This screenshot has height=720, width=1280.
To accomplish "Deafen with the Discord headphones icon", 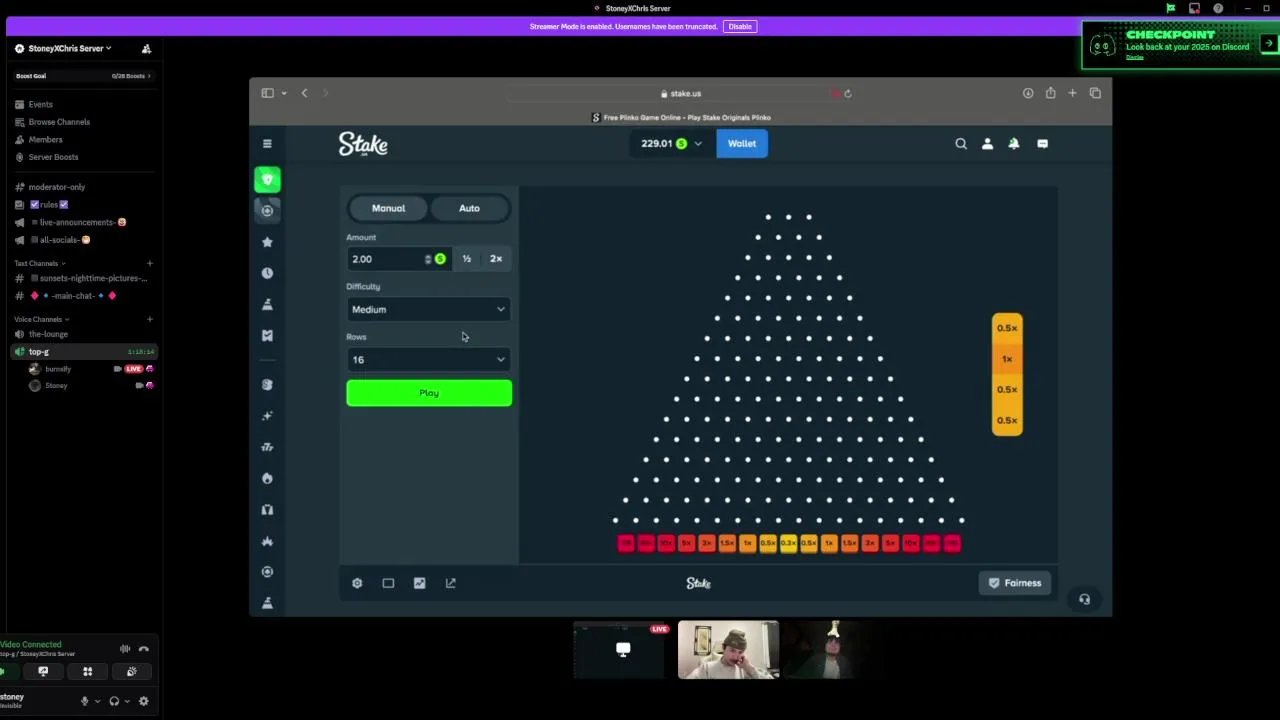I will point(114,701).
